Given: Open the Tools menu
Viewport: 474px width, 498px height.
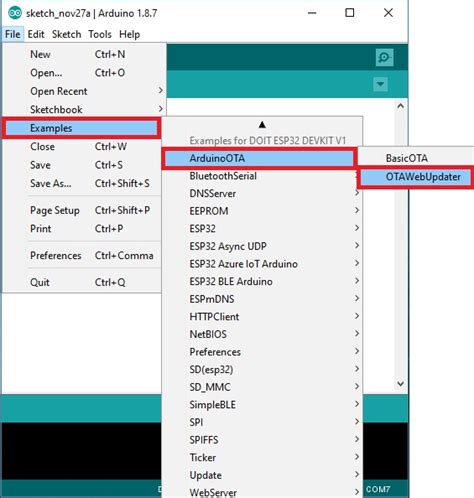Looking at the screenshot, I should coord(100,34).
